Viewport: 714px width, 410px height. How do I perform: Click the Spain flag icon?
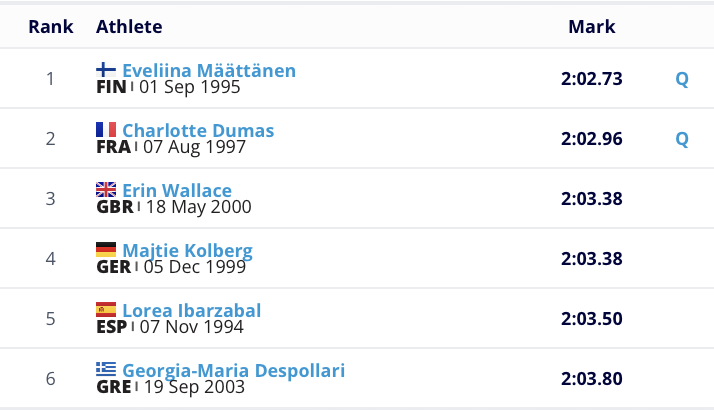click(106, 310)
